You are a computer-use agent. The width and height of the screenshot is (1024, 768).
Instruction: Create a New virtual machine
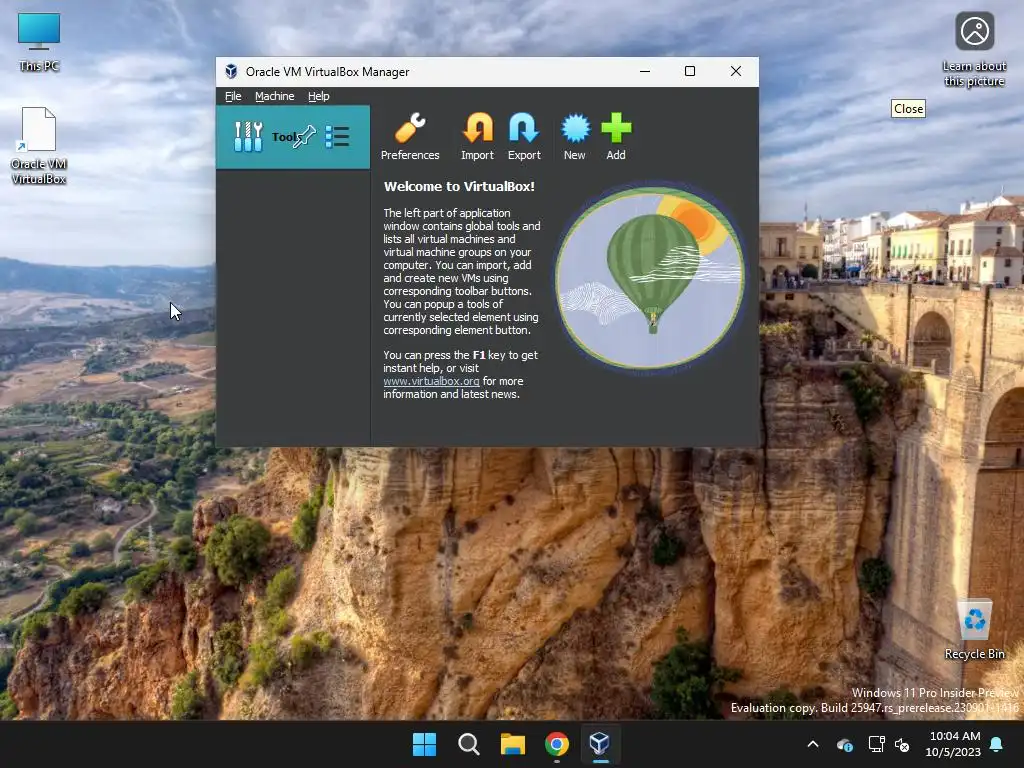click(x=575, y=137)
